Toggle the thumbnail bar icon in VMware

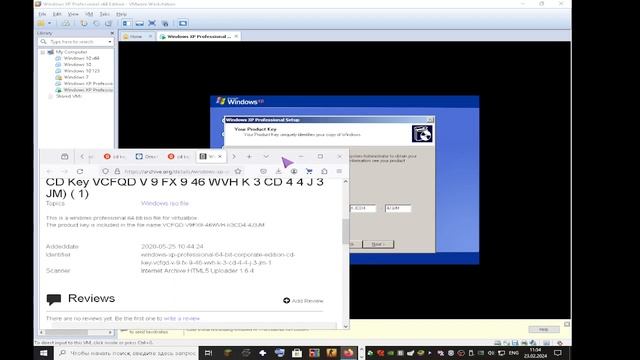[x=140, y=23]
